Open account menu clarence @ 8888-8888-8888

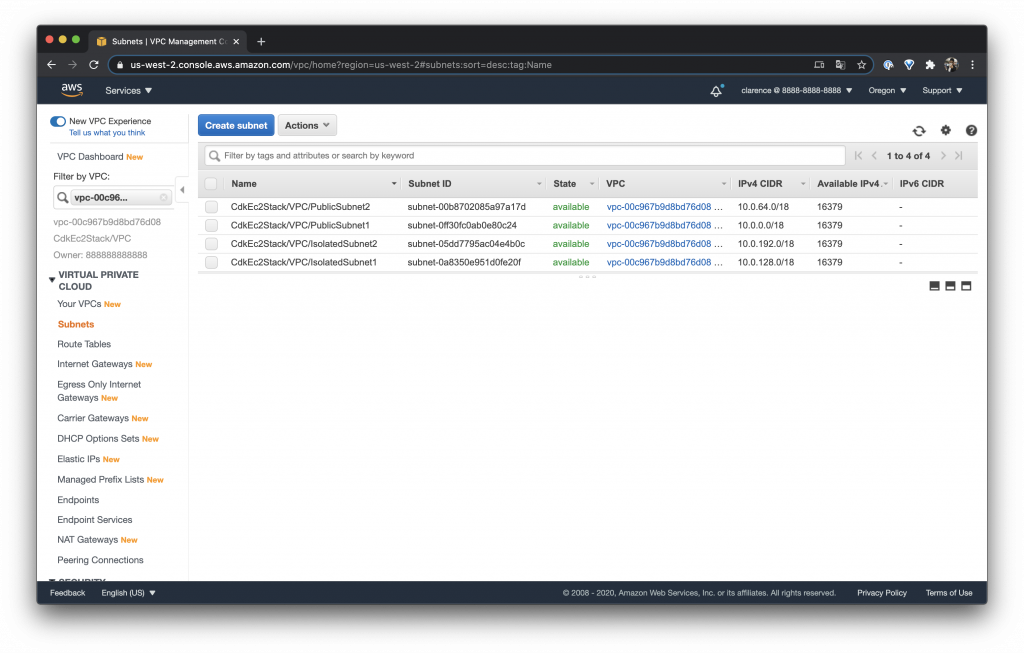point(796,91)
